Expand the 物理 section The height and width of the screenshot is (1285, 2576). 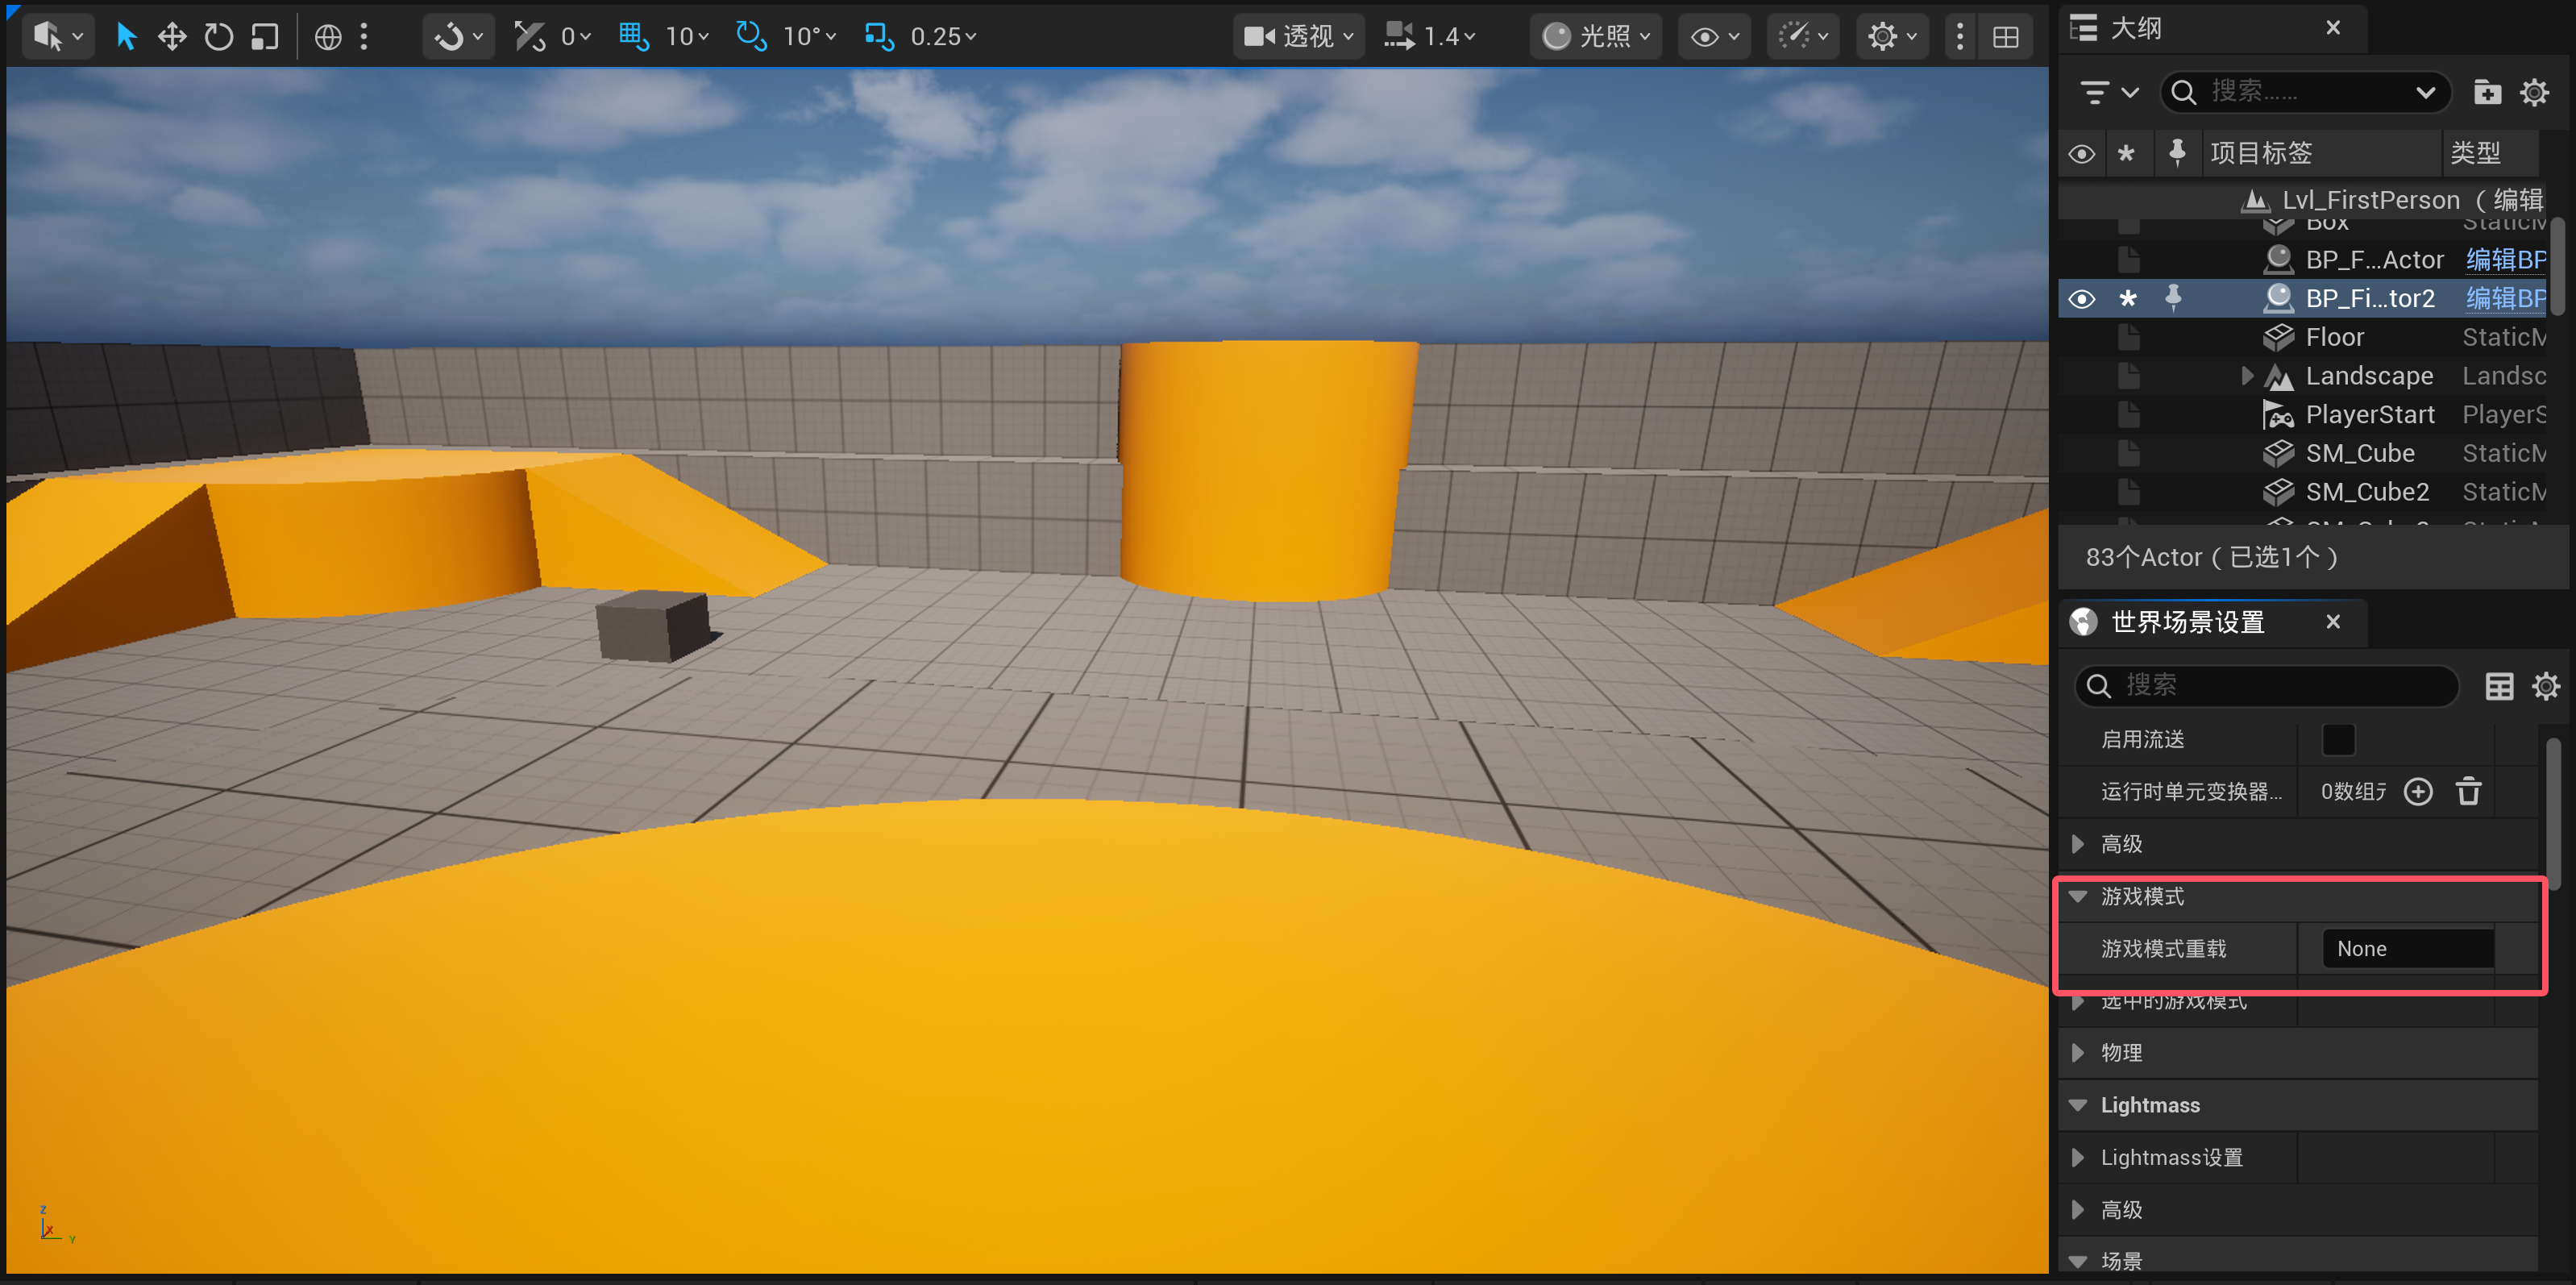(2078, 1053)
